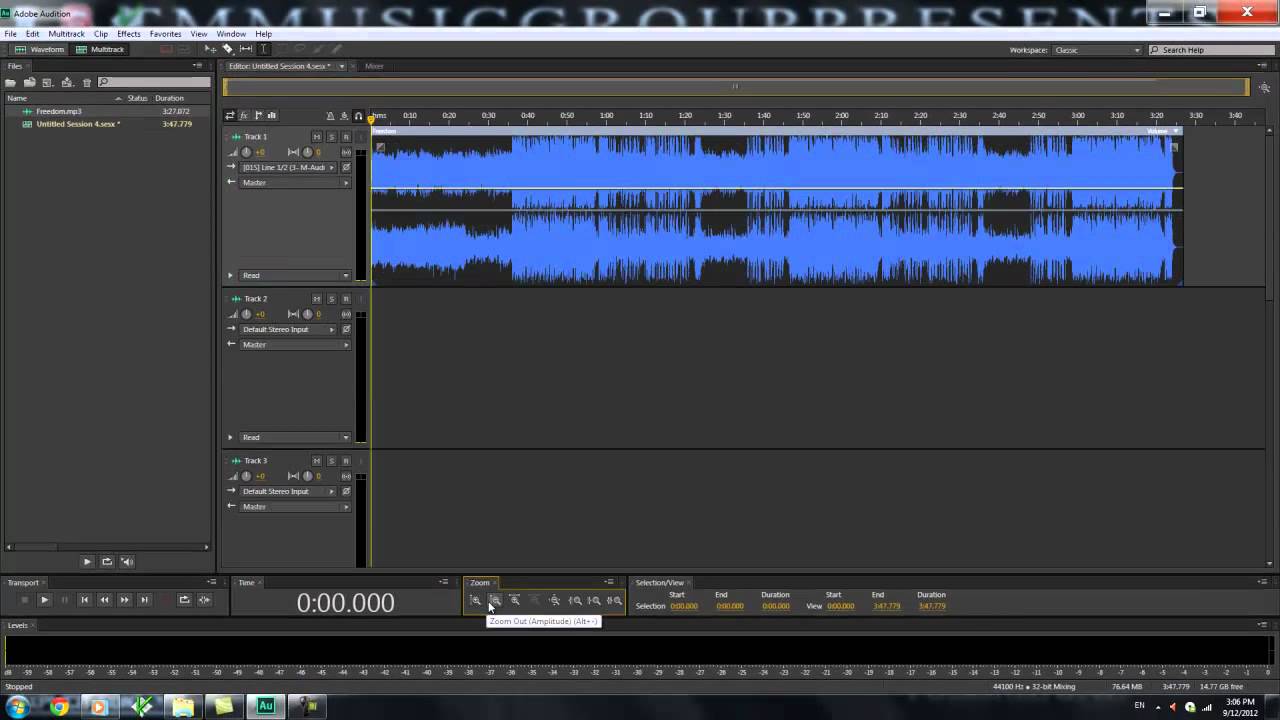
Task: Toggle the metronome icon above Track 1
Action: pyautogui.click(x=330, y=116)
